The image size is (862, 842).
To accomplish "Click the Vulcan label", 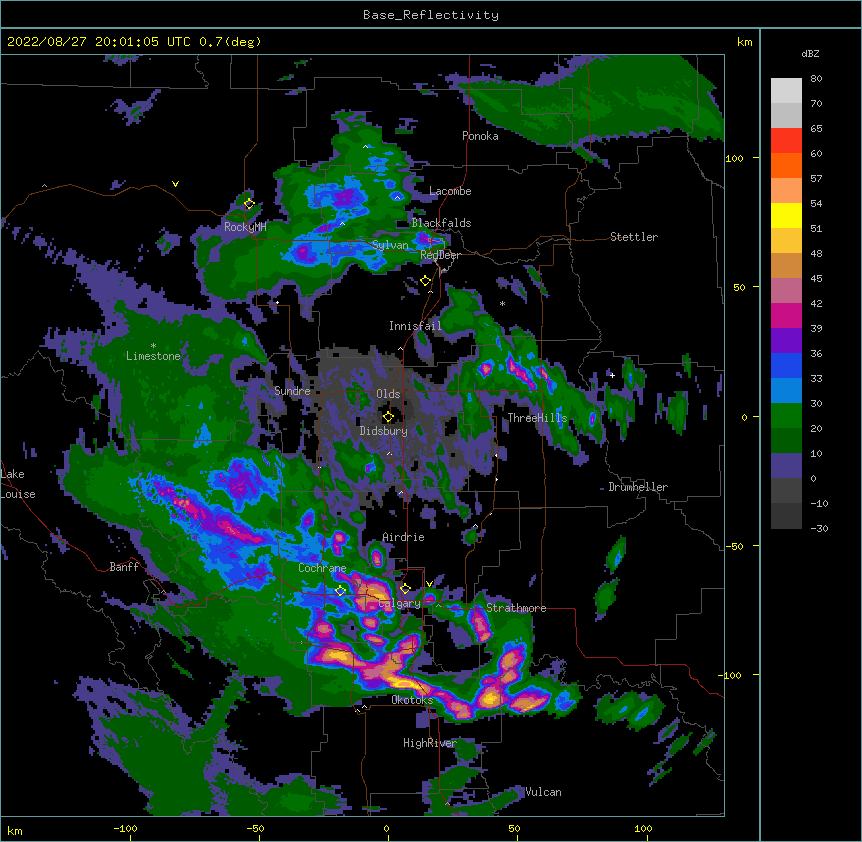I will coord(543,792).
